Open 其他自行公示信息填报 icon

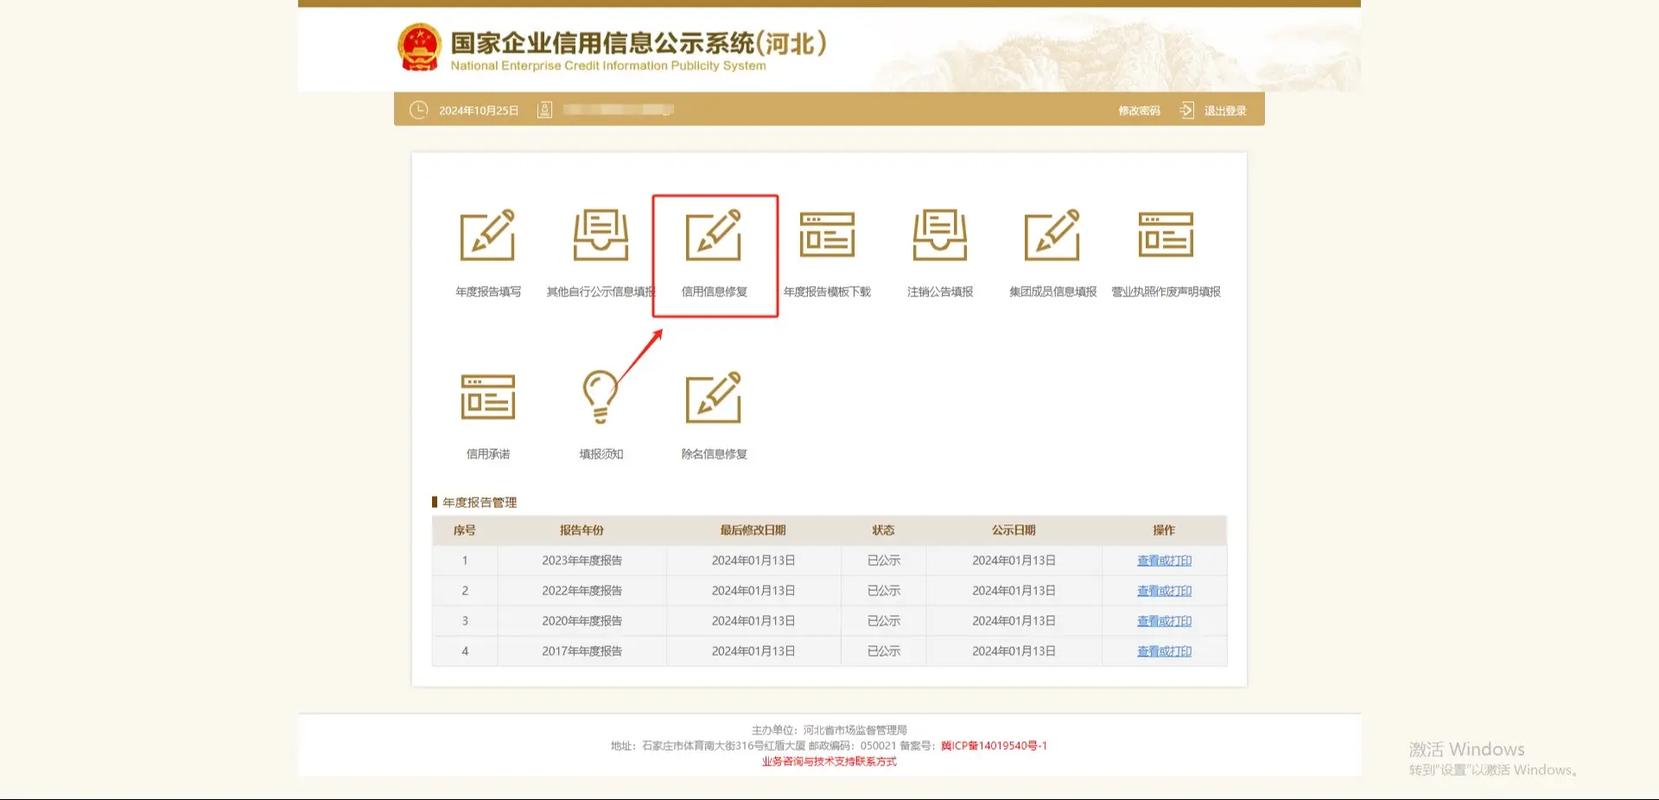(x=601, y=235)
